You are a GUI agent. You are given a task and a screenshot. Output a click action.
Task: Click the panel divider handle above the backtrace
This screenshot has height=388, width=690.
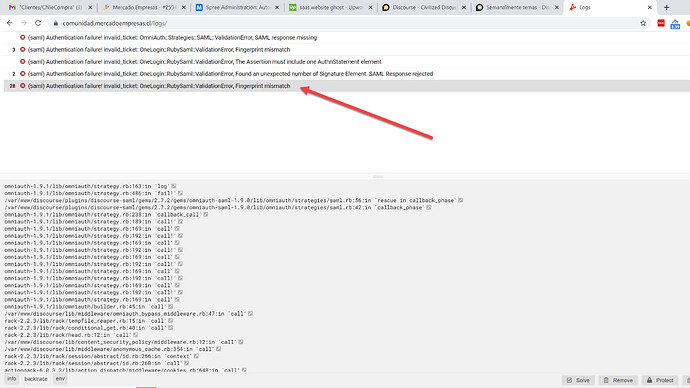pos(378,176)
